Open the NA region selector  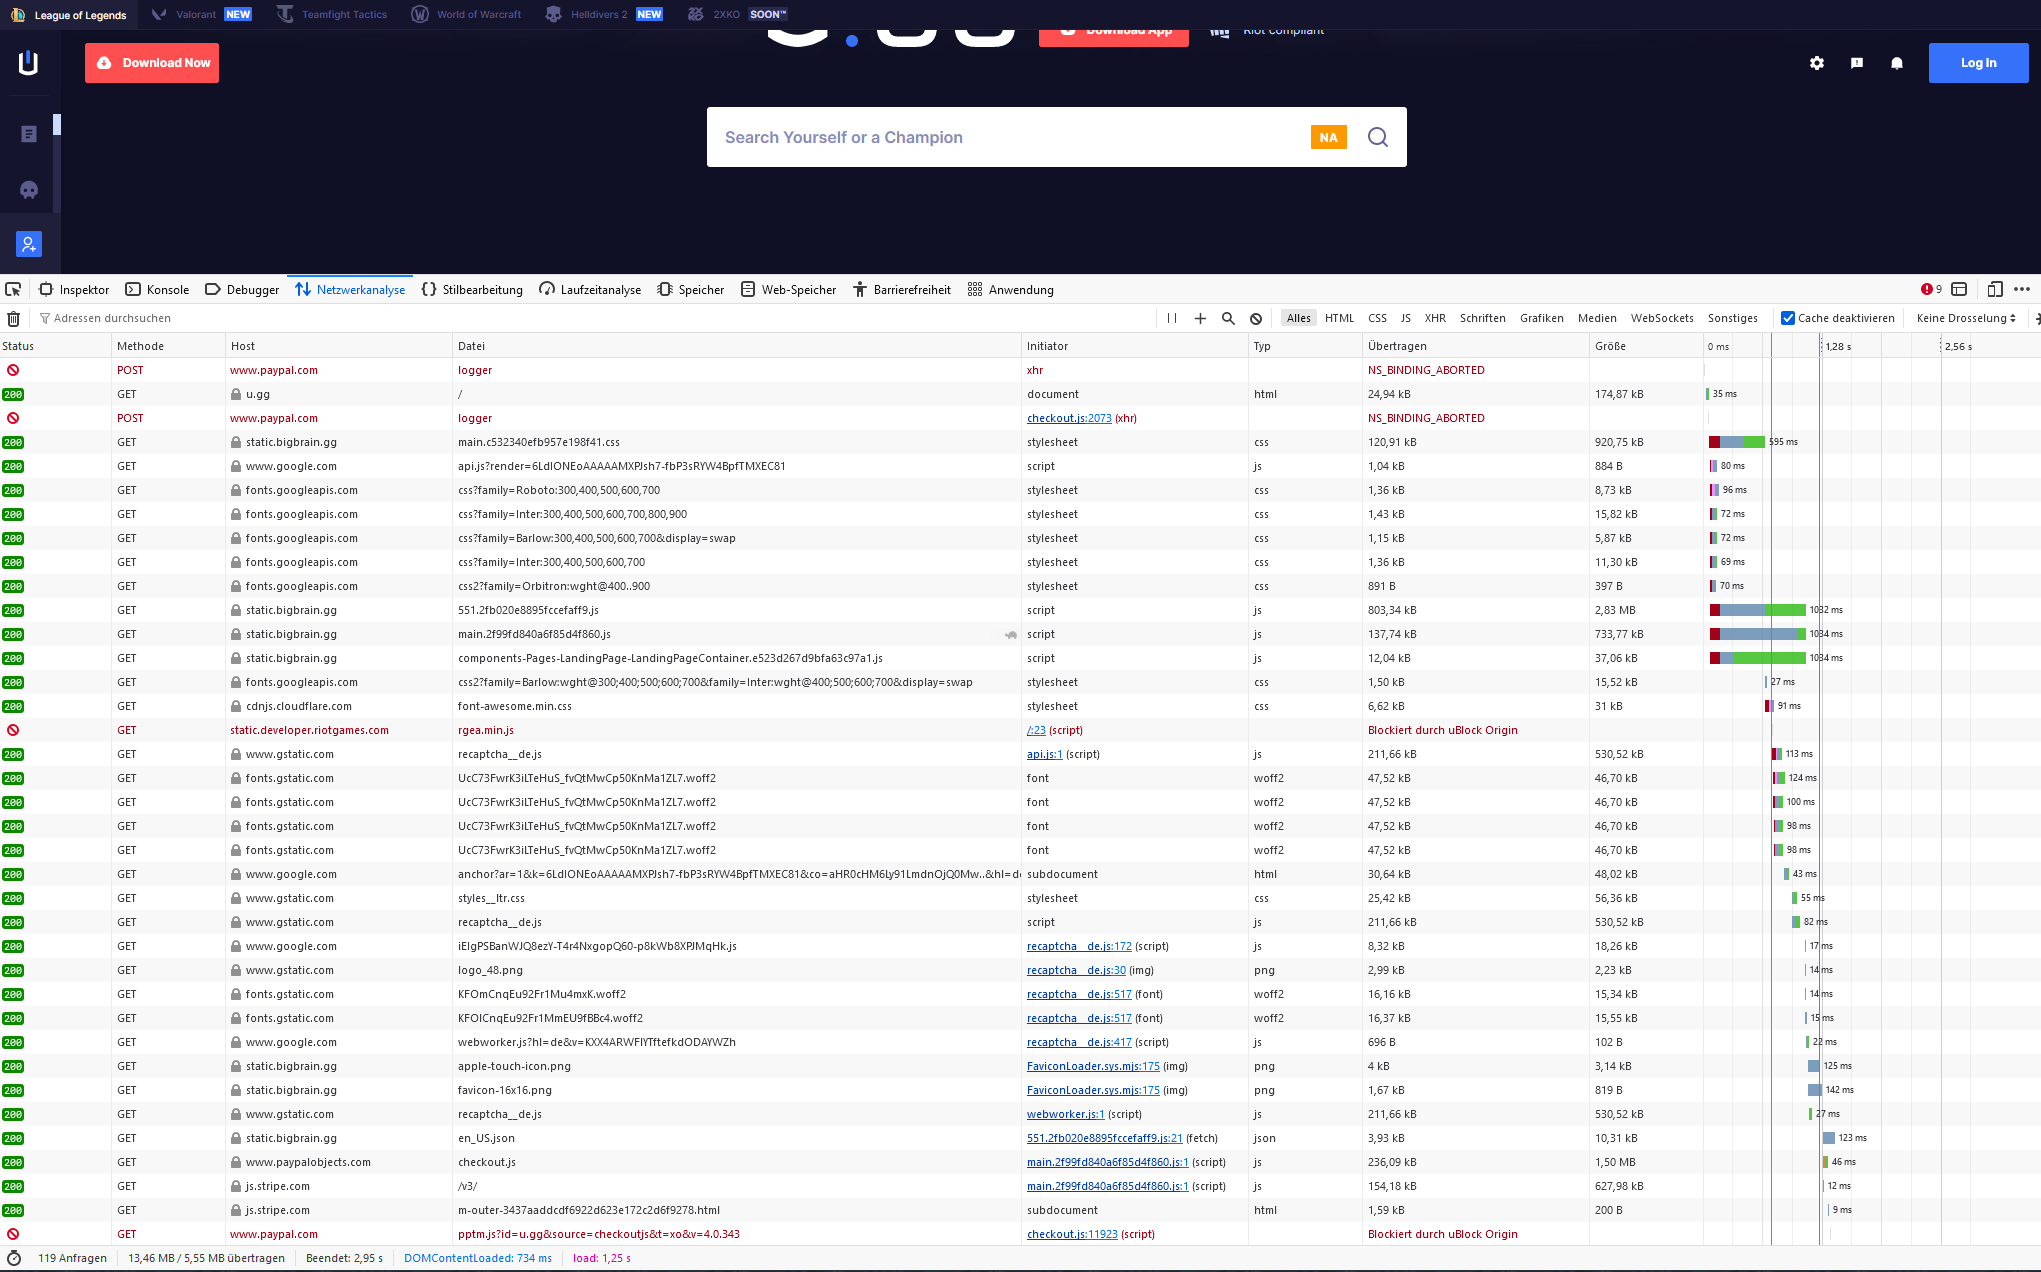pyautogui.click(x=1328, y=137)
